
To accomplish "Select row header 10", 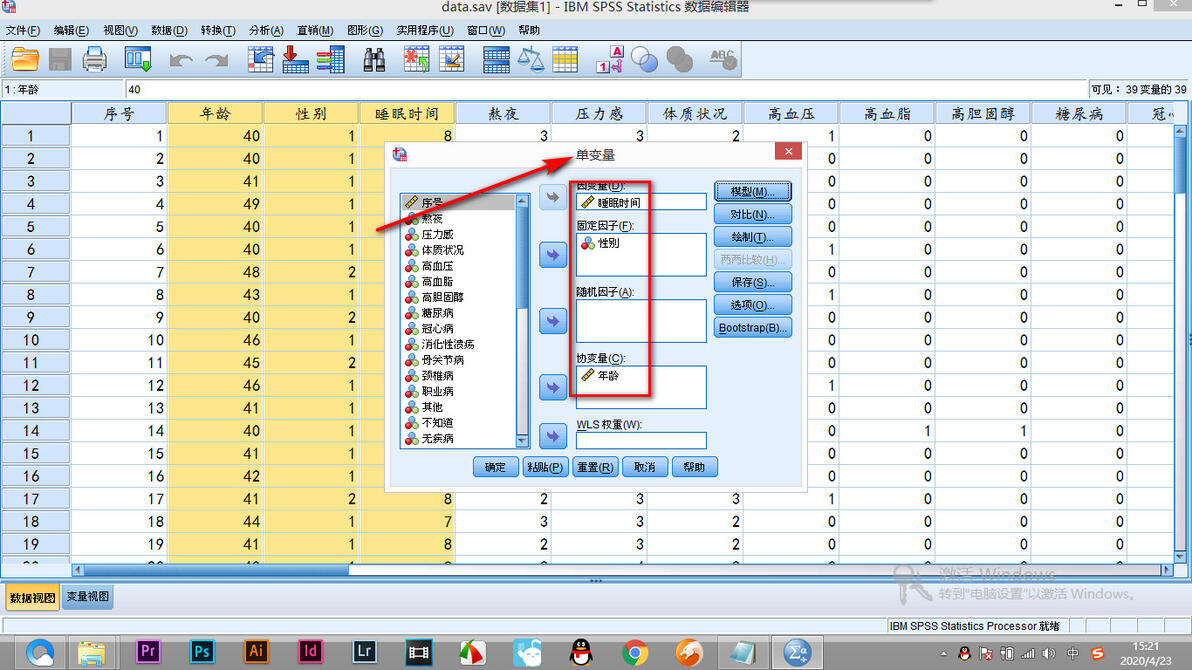I will [35, 340].
